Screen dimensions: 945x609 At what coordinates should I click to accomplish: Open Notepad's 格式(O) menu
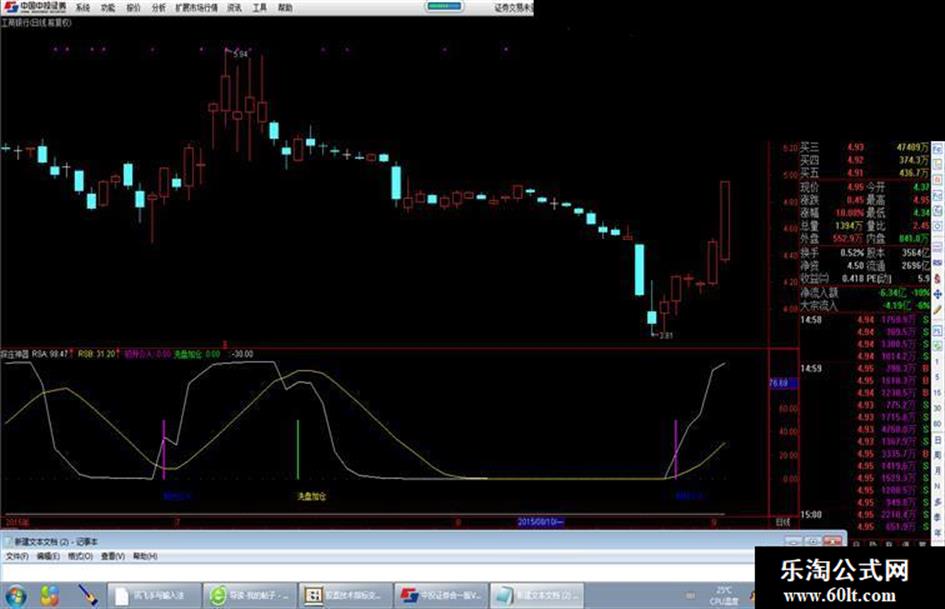pyautogui.click(x=80, y=557)
